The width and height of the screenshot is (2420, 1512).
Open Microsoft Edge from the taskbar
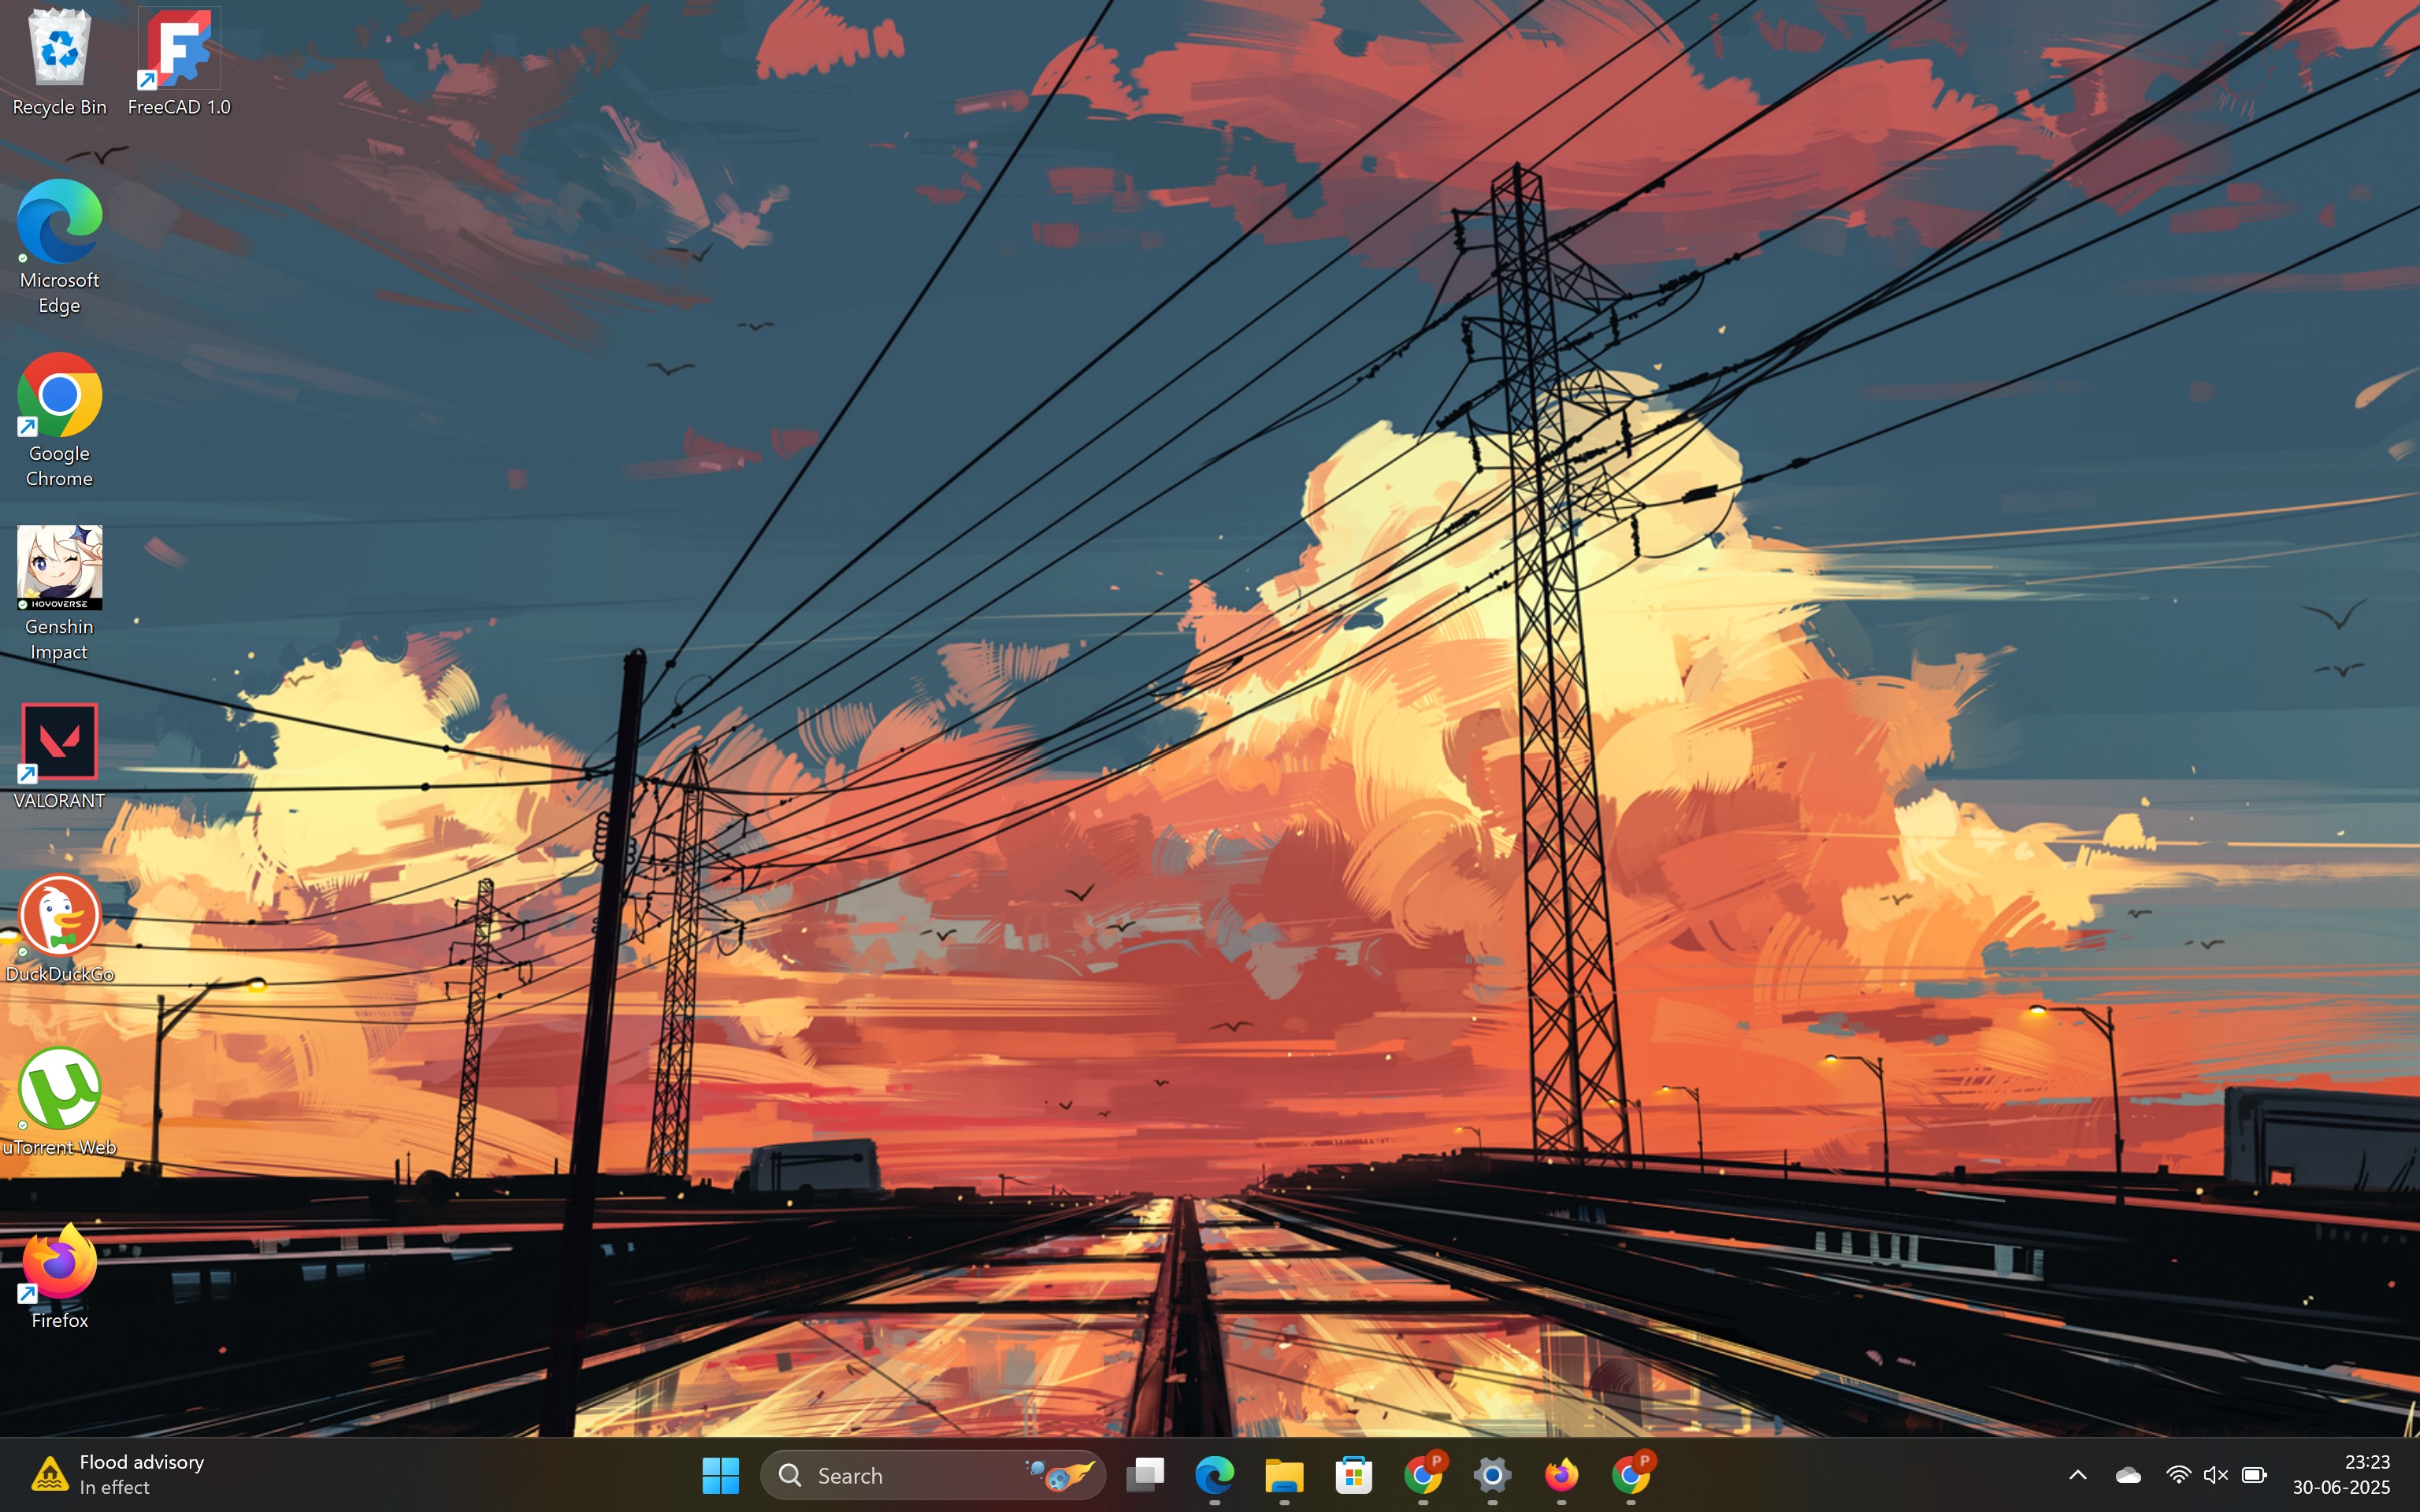(x=1214, y=1475)
